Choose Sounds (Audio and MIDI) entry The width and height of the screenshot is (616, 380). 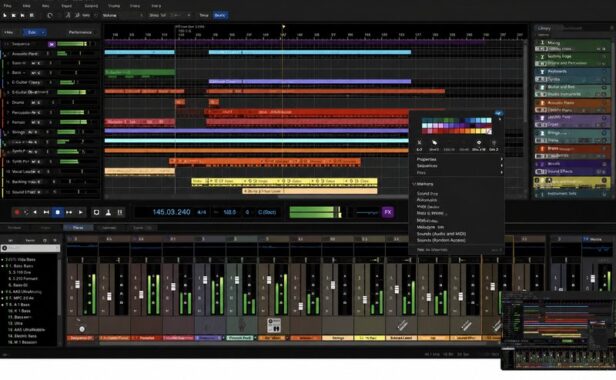pos(441,234)
